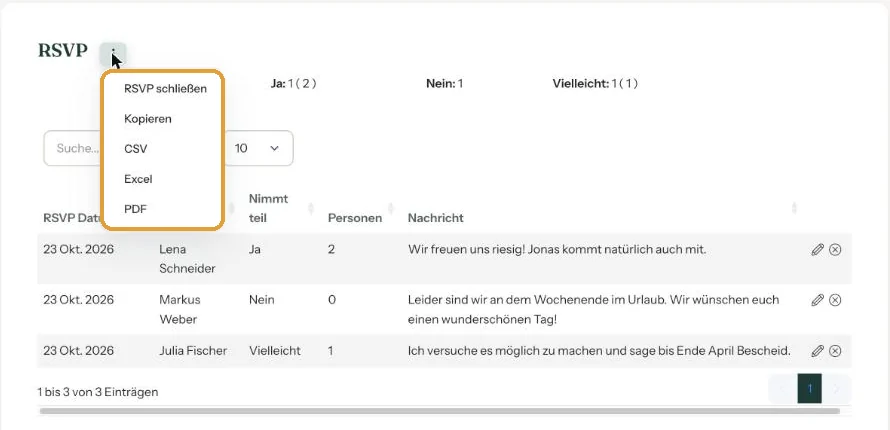Click the Ja: 1 ( 2 ) summary
This screenshot has height=430, width=890.
pos(293,84)
